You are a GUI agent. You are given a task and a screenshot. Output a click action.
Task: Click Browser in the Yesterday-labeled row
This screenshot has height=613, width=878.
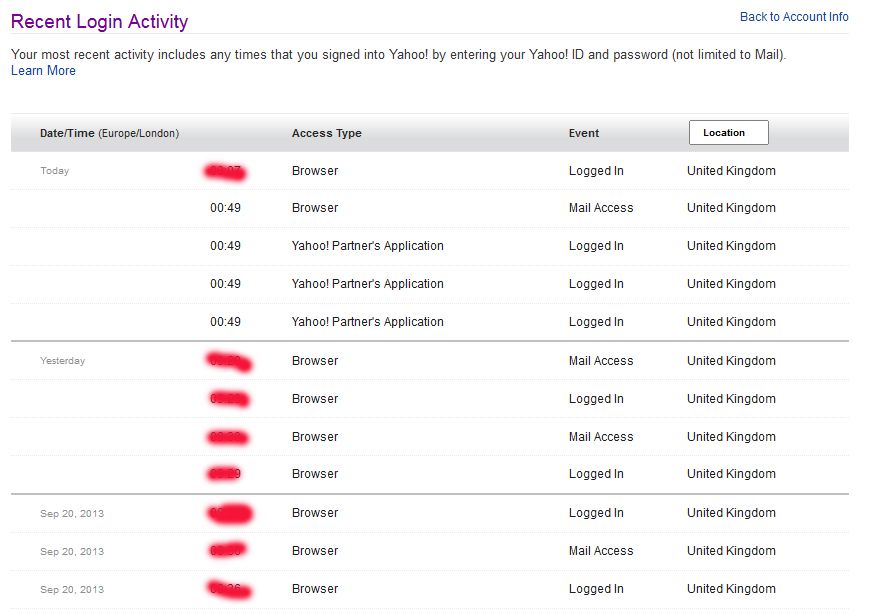tap(315, 361)
